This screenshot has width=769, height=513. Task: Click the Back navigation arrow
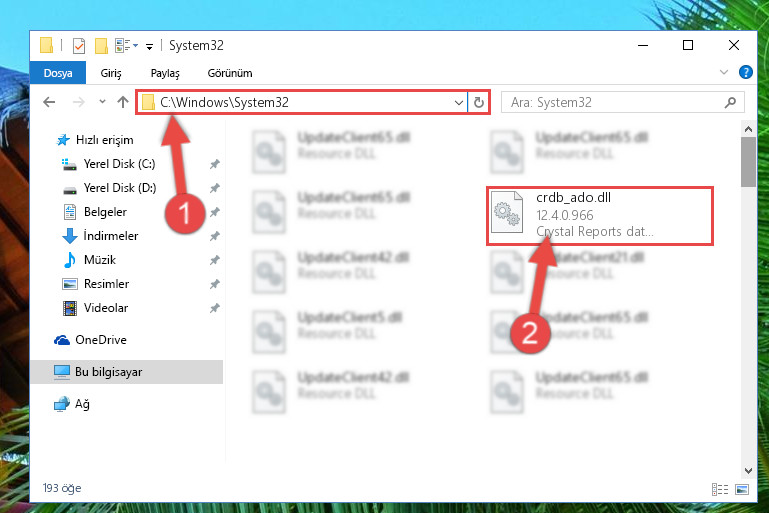point(49,102)
